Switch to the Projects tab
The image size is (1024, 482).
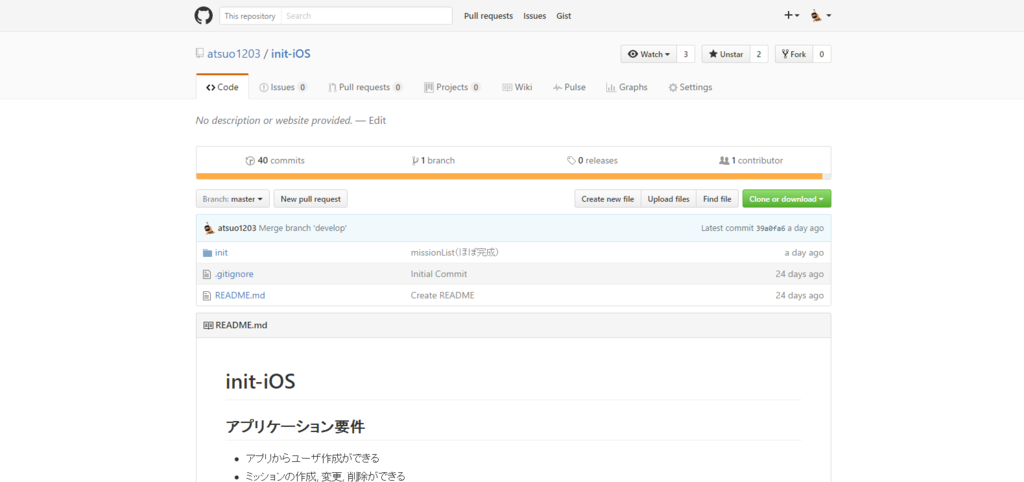[x=452, y=87]
